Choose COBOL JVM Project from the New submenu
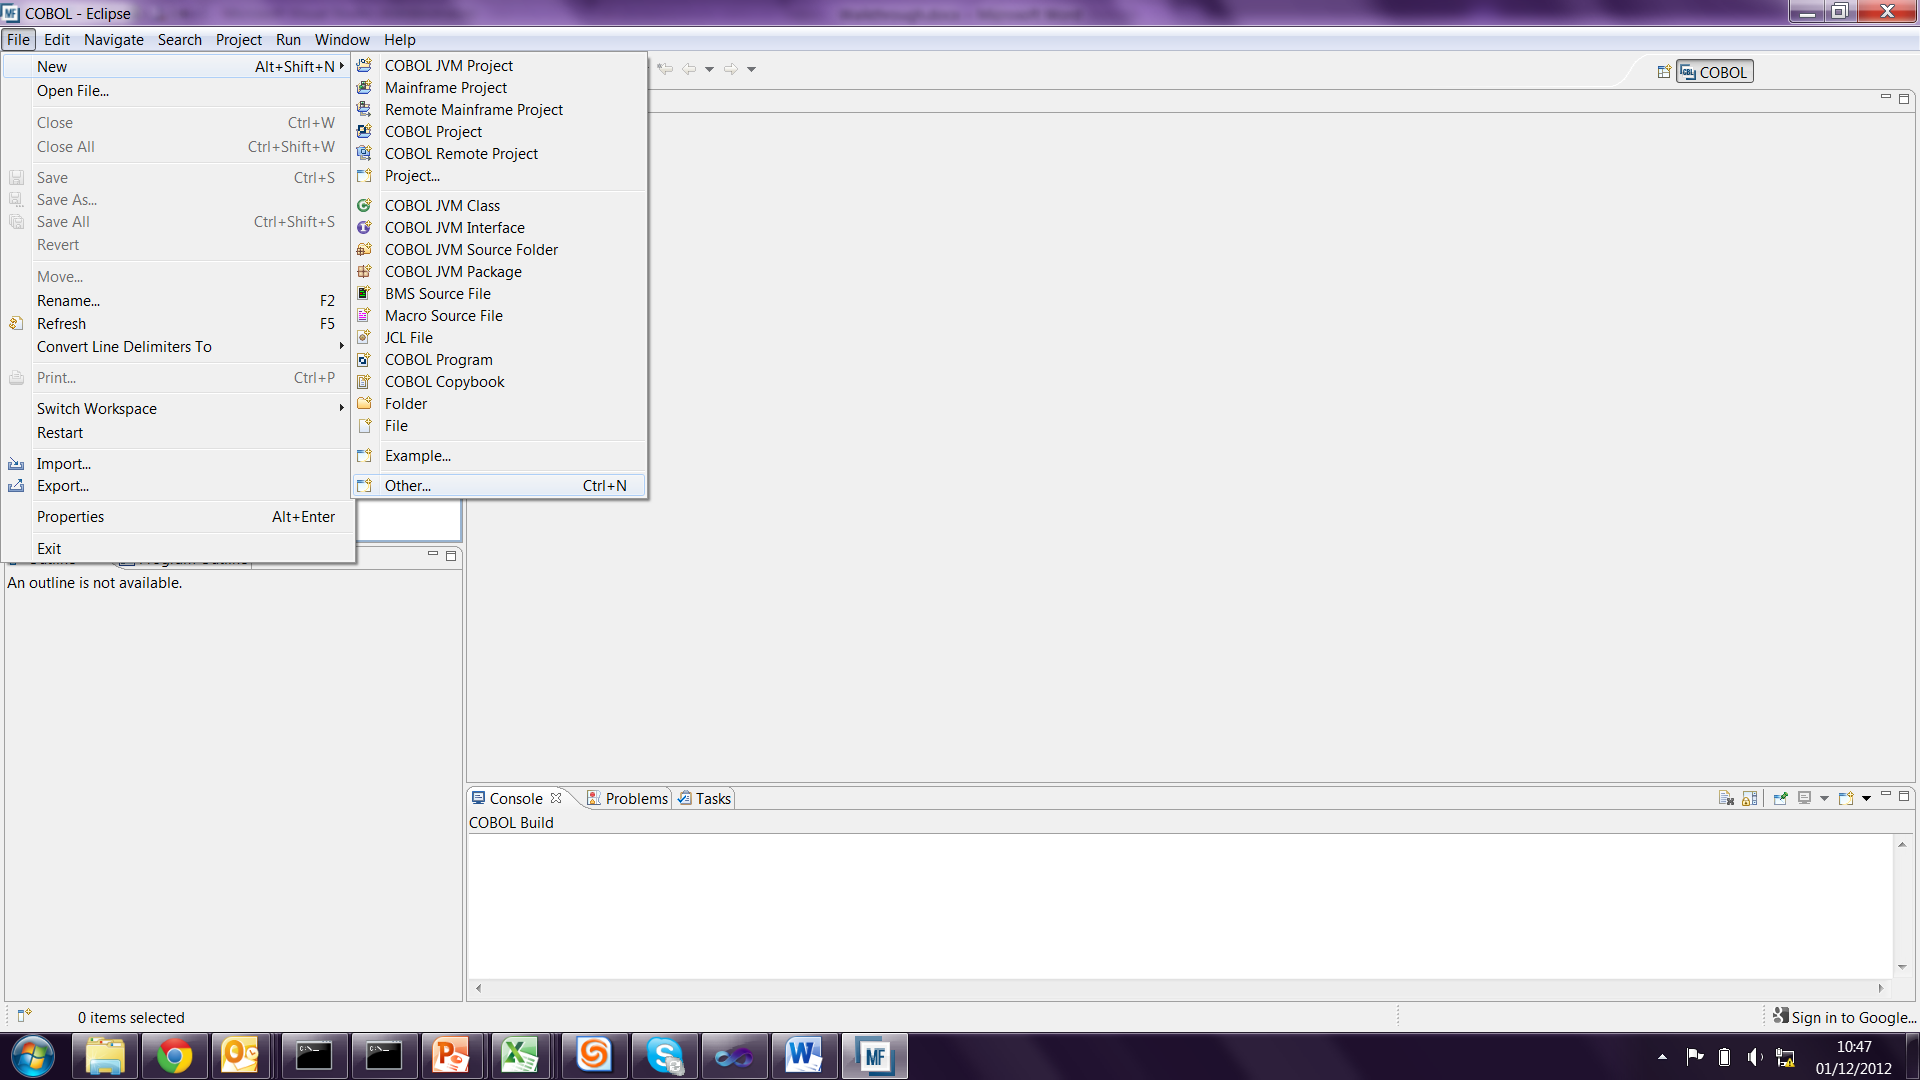The height and width of the screenshot is (1080, 1920). click(448, 66)
